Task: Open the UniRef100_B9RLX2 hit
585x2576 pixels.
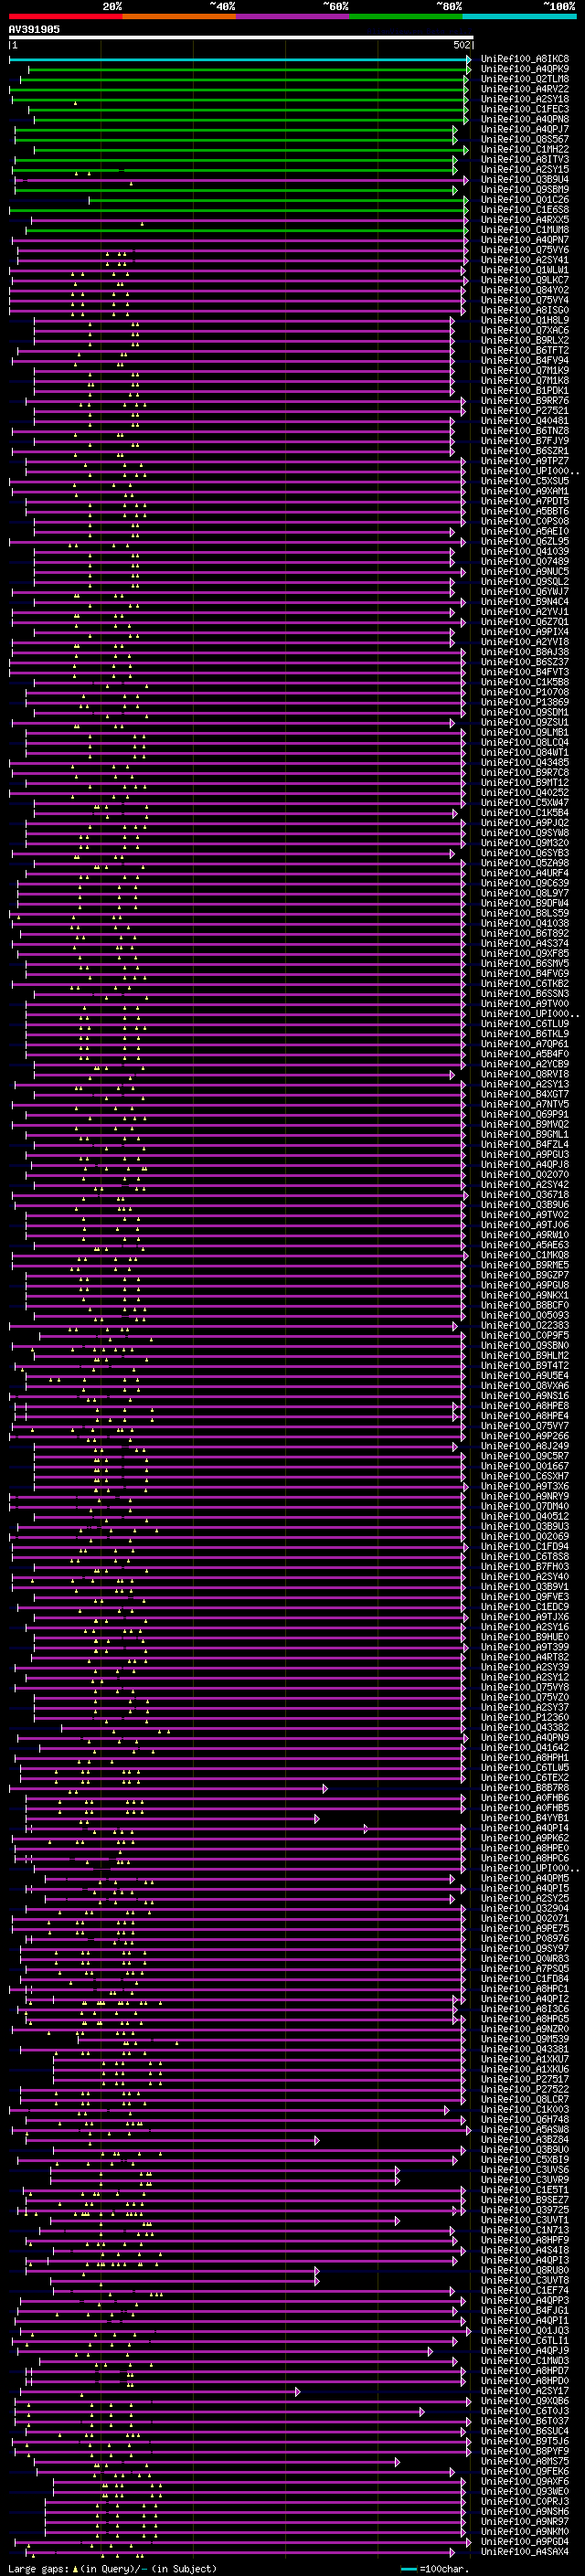Action: click(x=525, y=341)
